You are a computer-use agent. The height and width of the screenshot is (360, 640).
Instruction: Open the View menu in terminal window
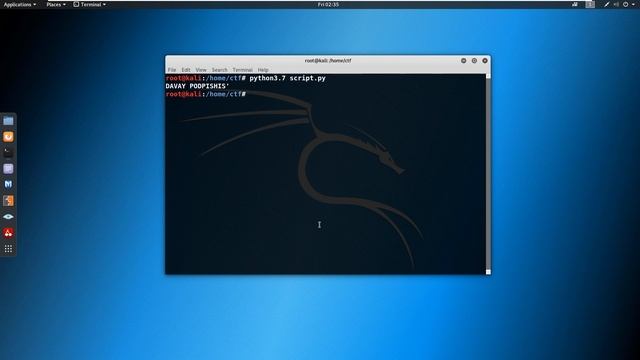[x=201, y=70]
